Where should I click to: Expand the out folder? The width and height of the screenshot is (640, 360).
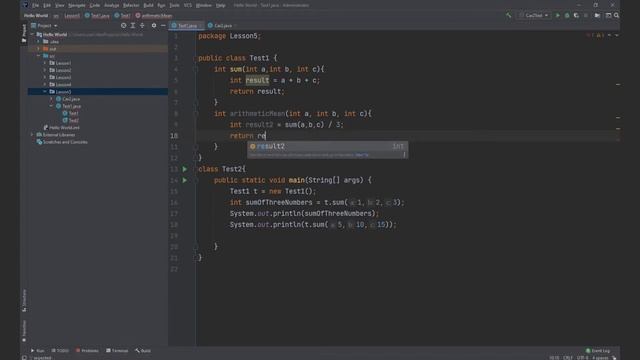(x=39, y=49)
